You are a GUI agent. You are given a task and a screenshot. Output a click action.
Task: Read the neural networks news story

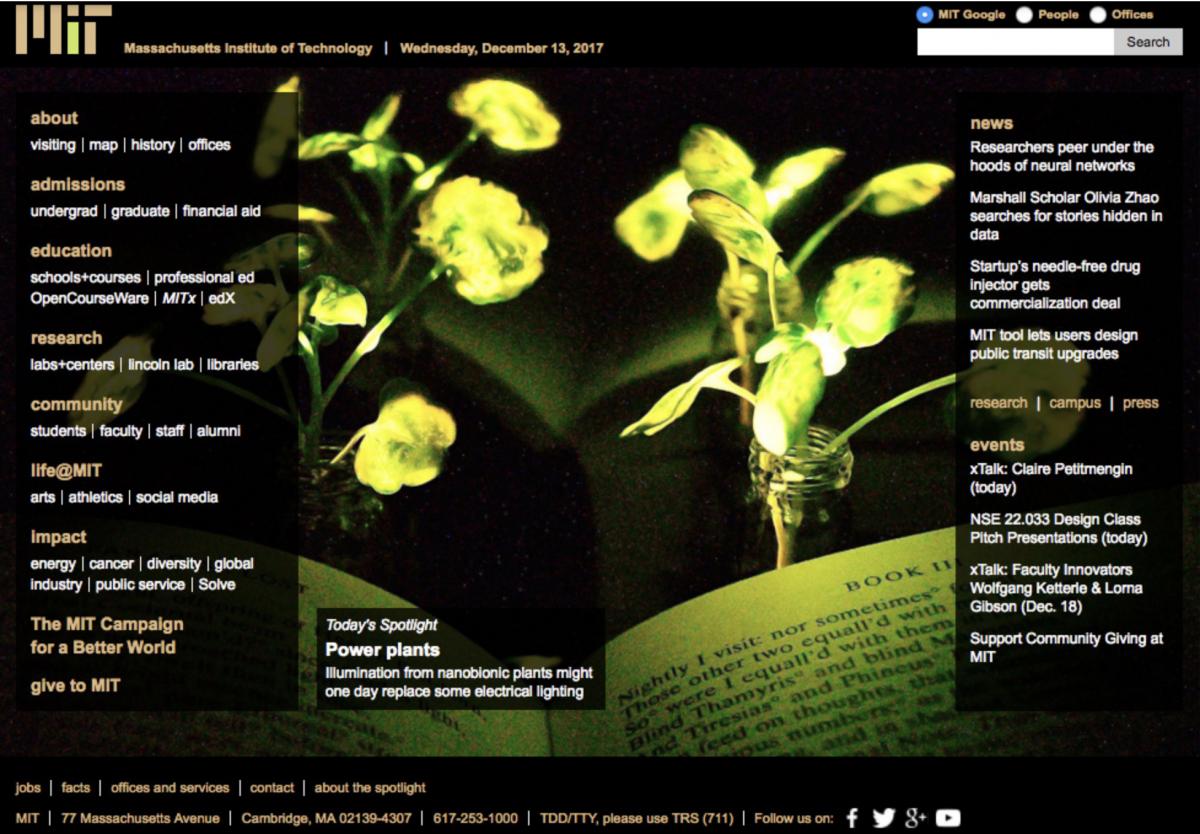1061,156
